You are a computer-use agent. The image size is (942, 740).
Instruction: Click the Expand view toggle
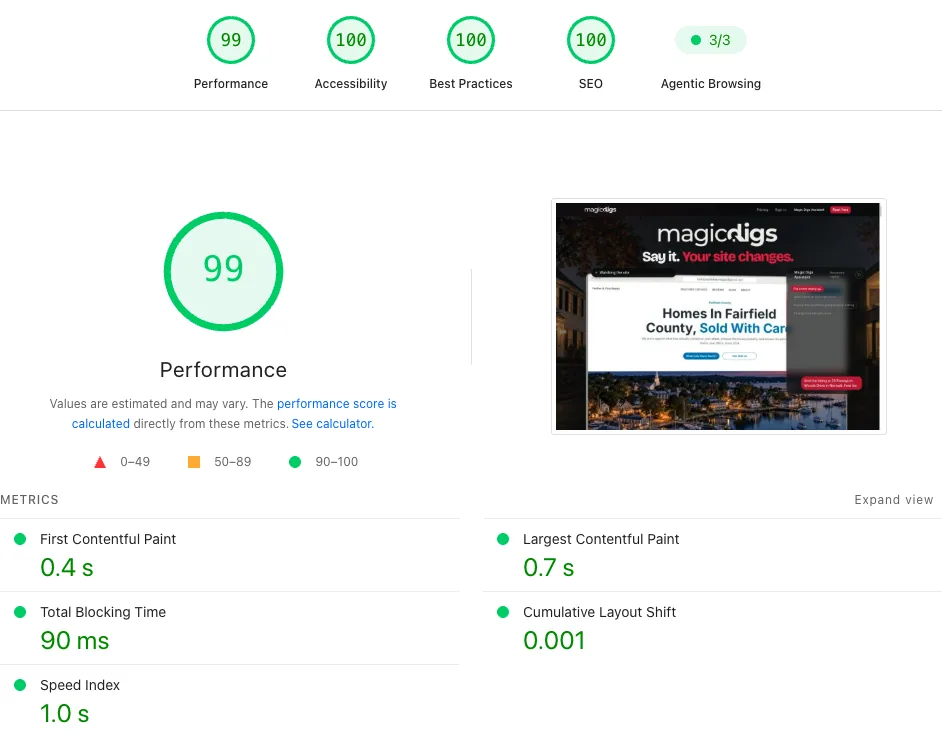click(894, 500)
